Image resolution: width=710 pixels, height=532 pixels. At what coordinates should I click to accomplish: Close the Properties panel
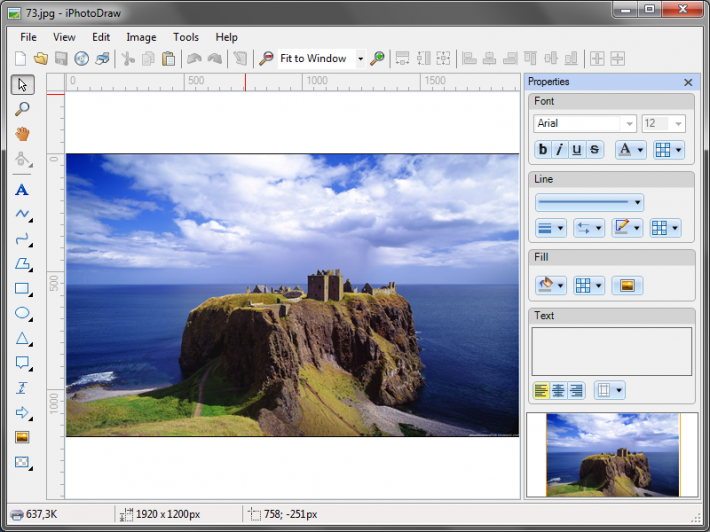[x=688, y=82]
